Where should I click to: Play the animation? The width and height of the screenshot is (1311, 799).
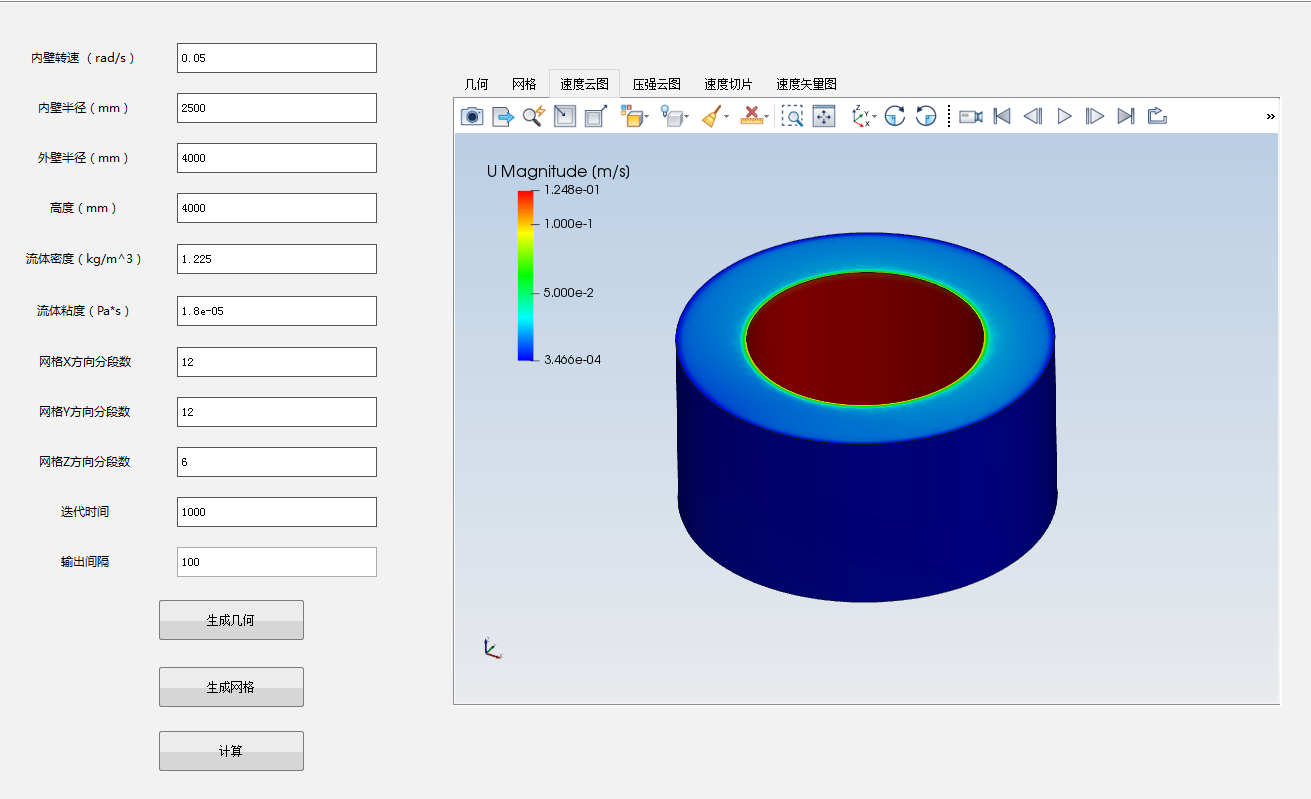pyautogui.click(x=1064, y=117)
